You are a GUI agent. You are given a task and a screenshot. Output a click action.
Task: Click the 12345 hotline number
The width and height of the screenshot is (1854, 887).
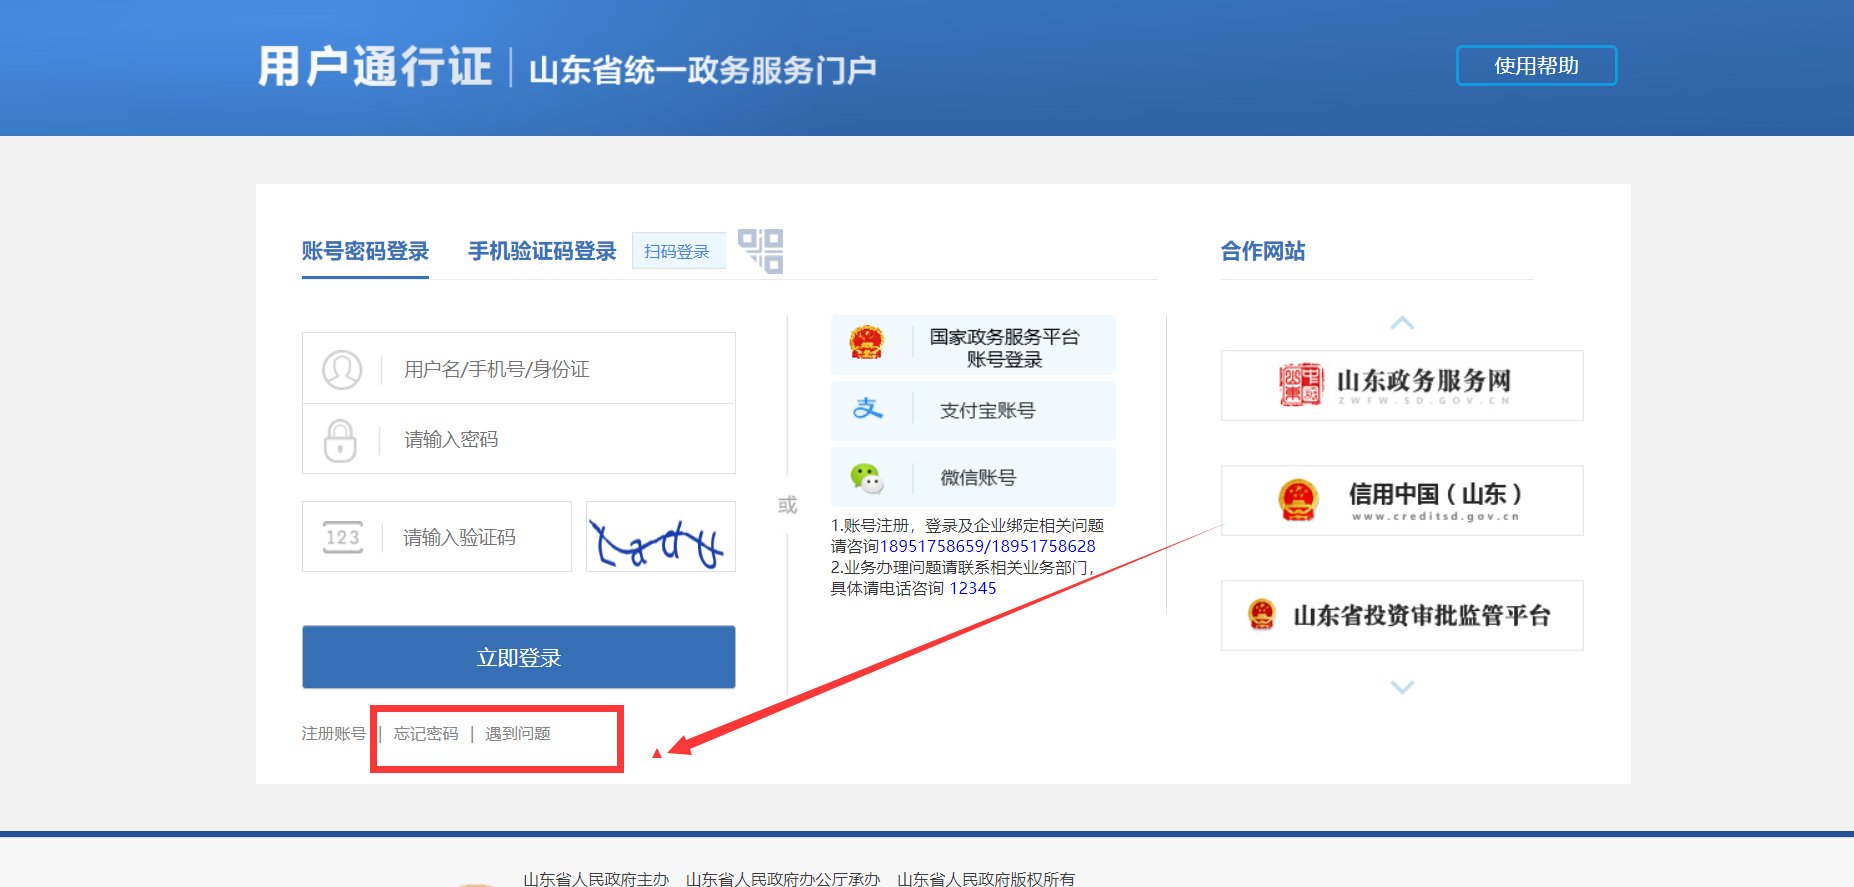click(x=973, y=588)
